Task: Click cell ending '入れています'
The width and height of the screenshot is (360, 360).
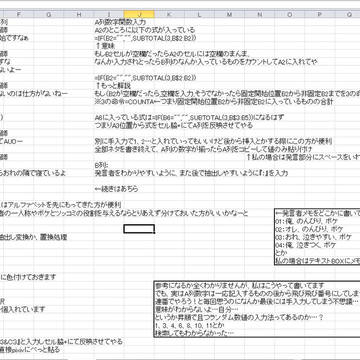Action: [22, 309]
